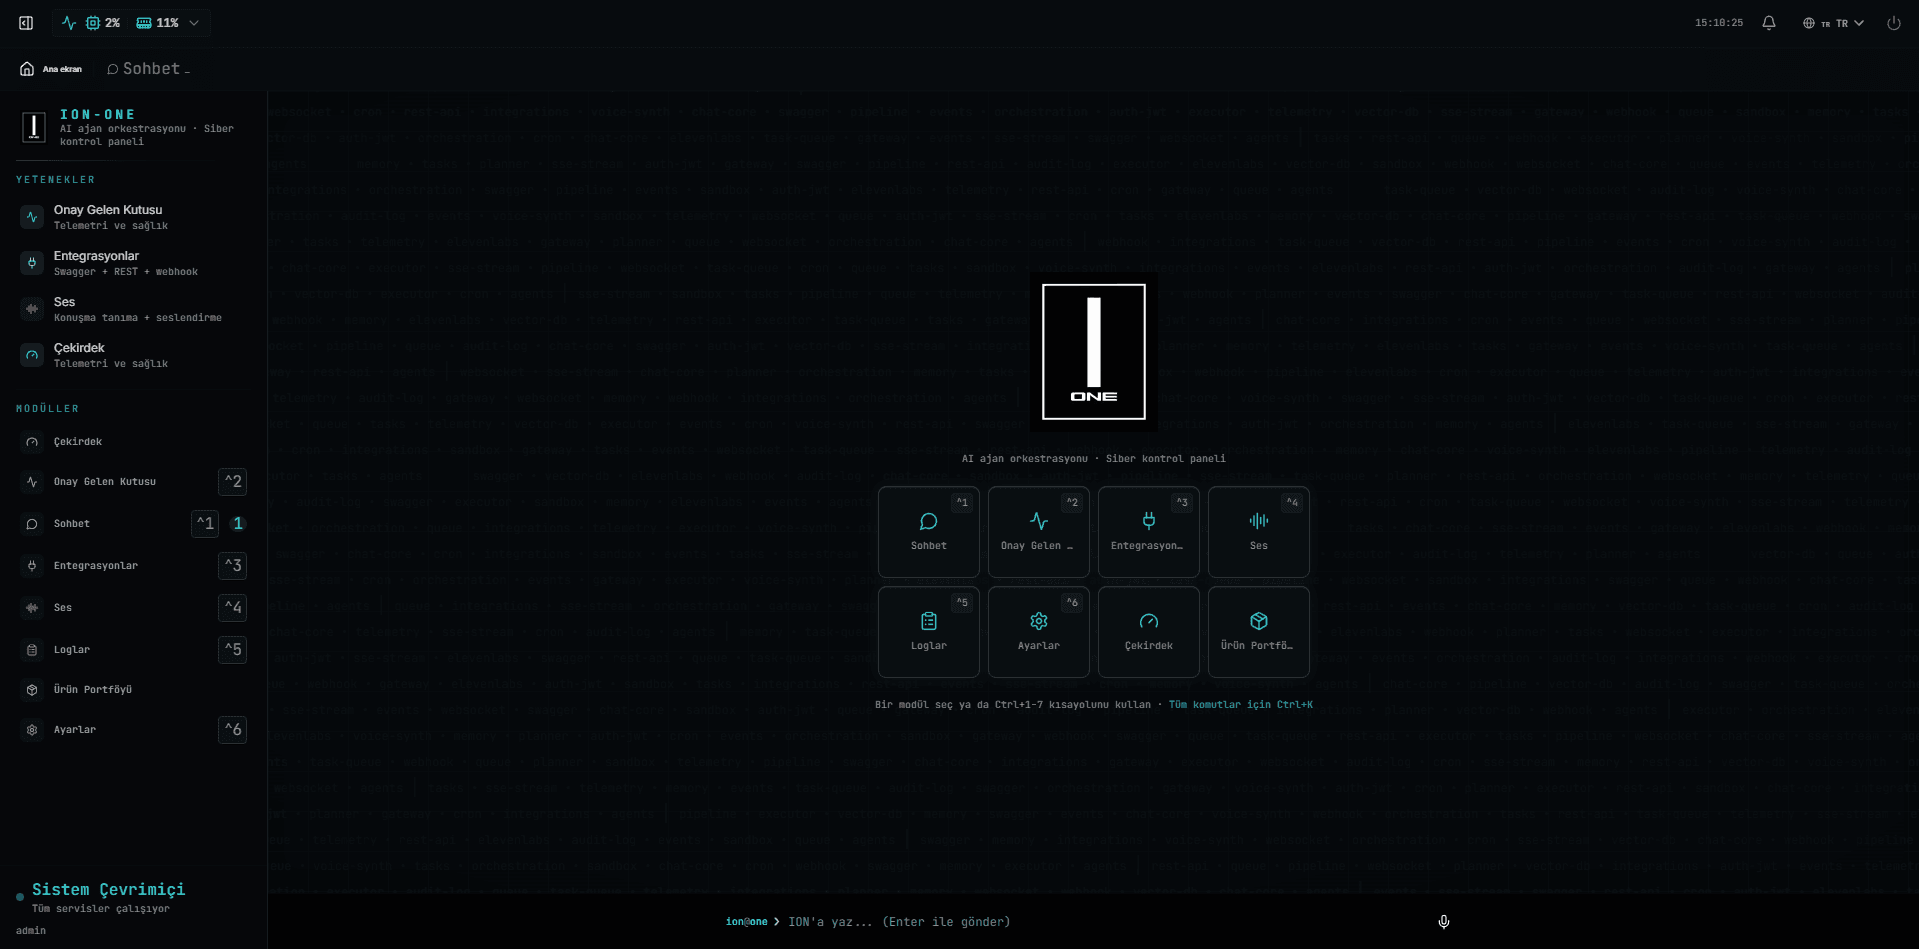This screenshot has width=1919, height=949.
Task: Click the power logout icon
Action: point(1894,23)
